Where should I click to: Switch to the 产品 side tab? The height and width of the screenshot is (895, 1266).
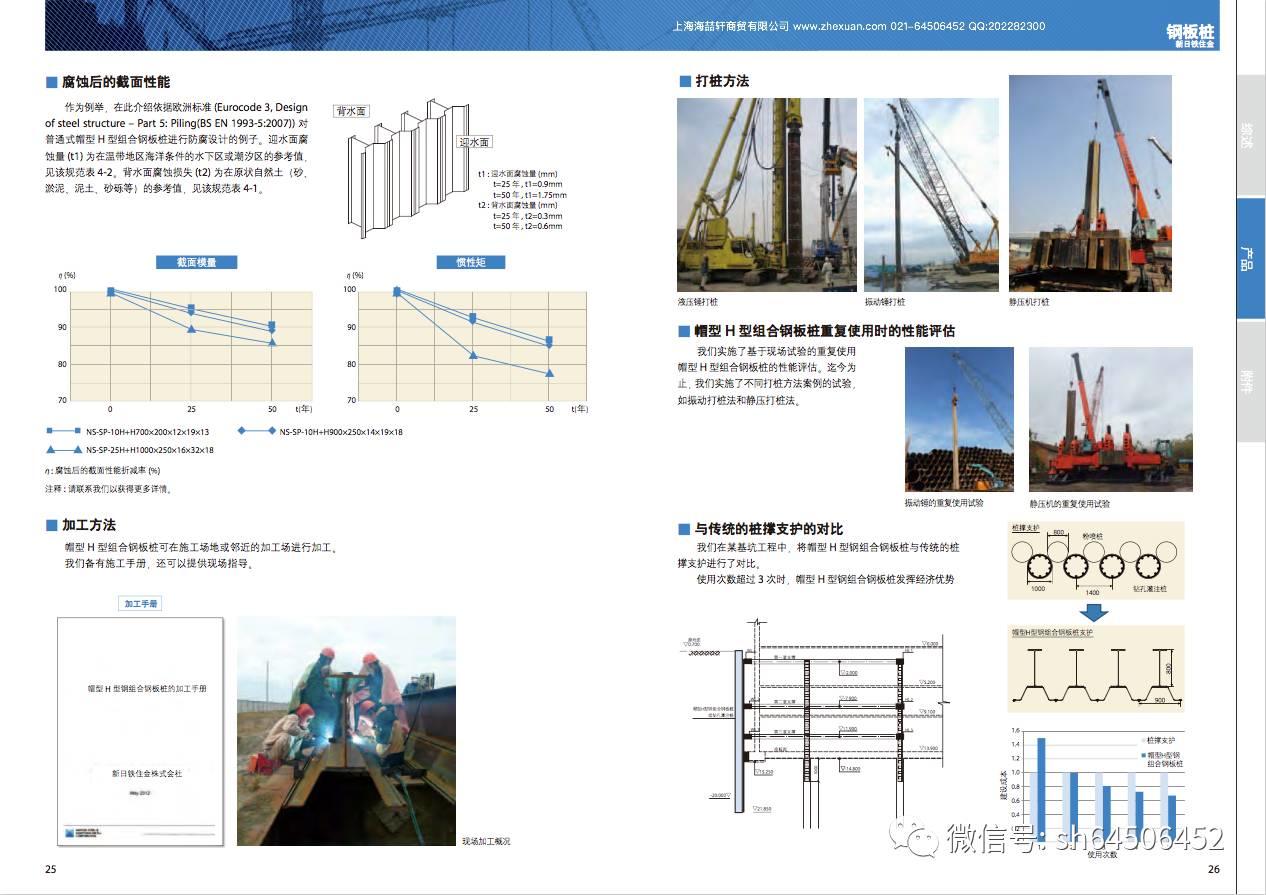click(x=1250, y=257)
